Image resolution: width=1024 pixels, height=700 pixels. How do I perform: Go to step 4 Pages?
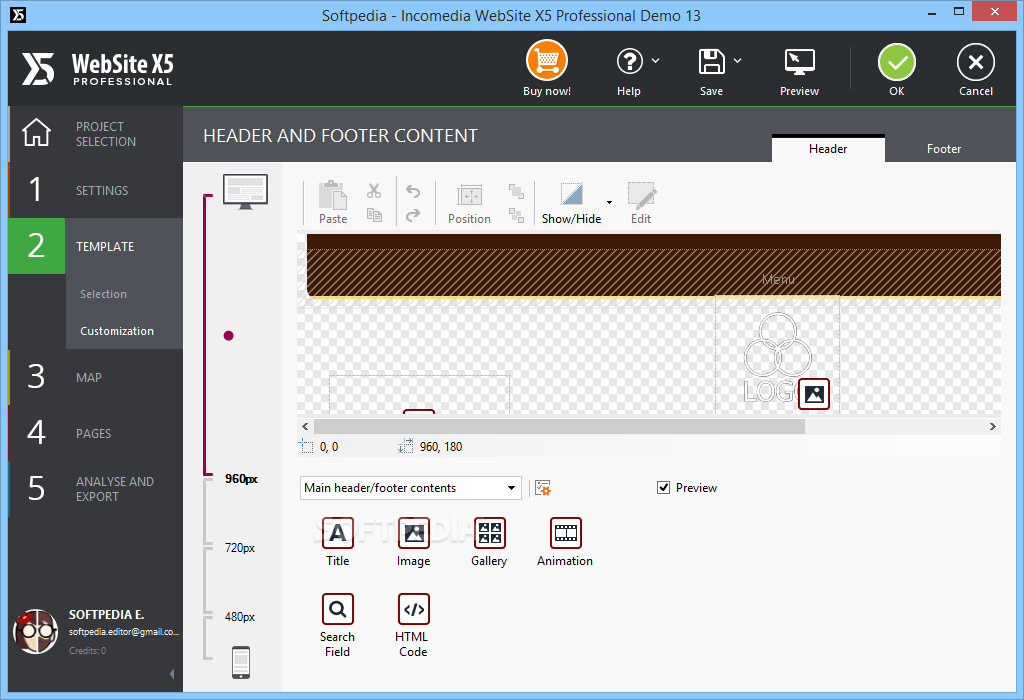(x=95, y=433)
